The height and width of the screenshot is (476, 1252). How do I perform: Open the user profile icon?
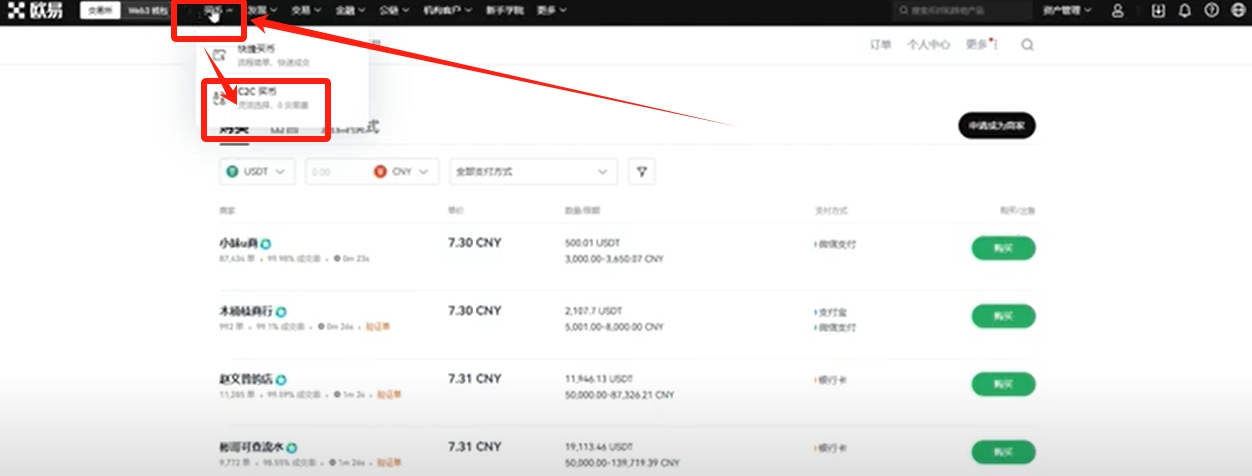point(1118,11)
